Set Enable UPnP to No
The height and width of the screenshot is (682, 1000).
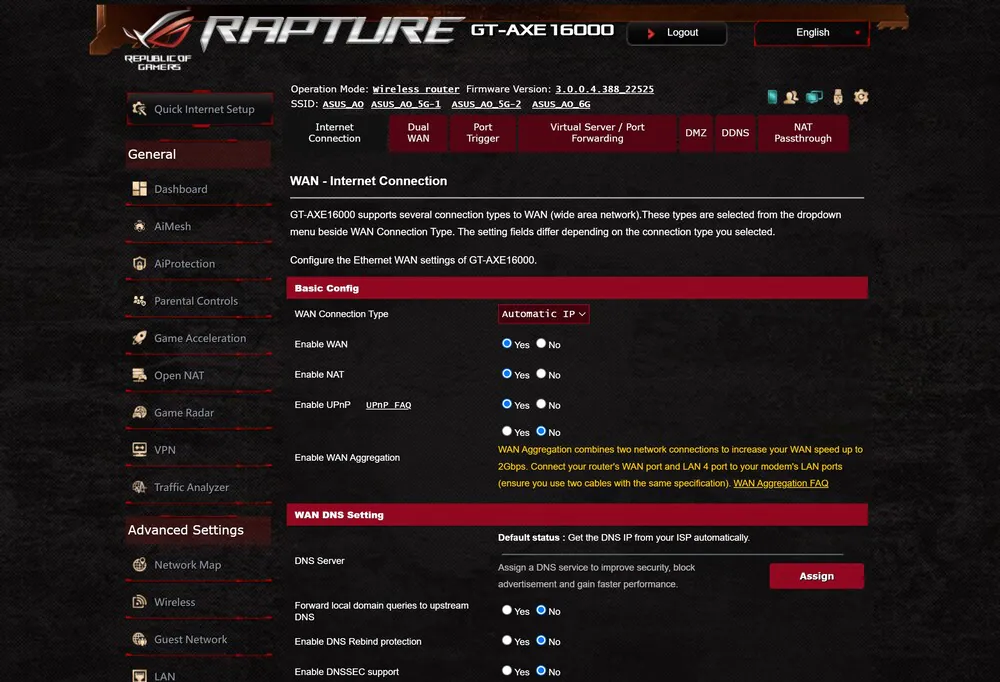click(541, 404)
